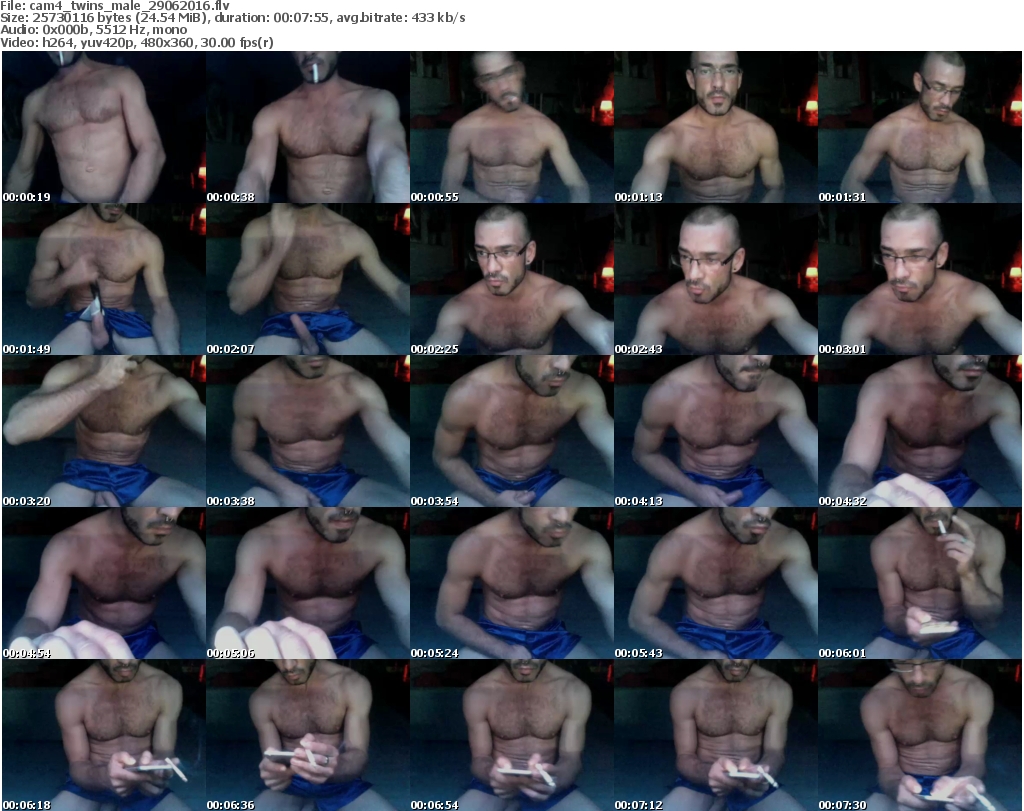The height and width of the screenshot is (811, 1024).
Task: Click the avg.bitrate value 433 kb/s
Action: pos(438,18)
